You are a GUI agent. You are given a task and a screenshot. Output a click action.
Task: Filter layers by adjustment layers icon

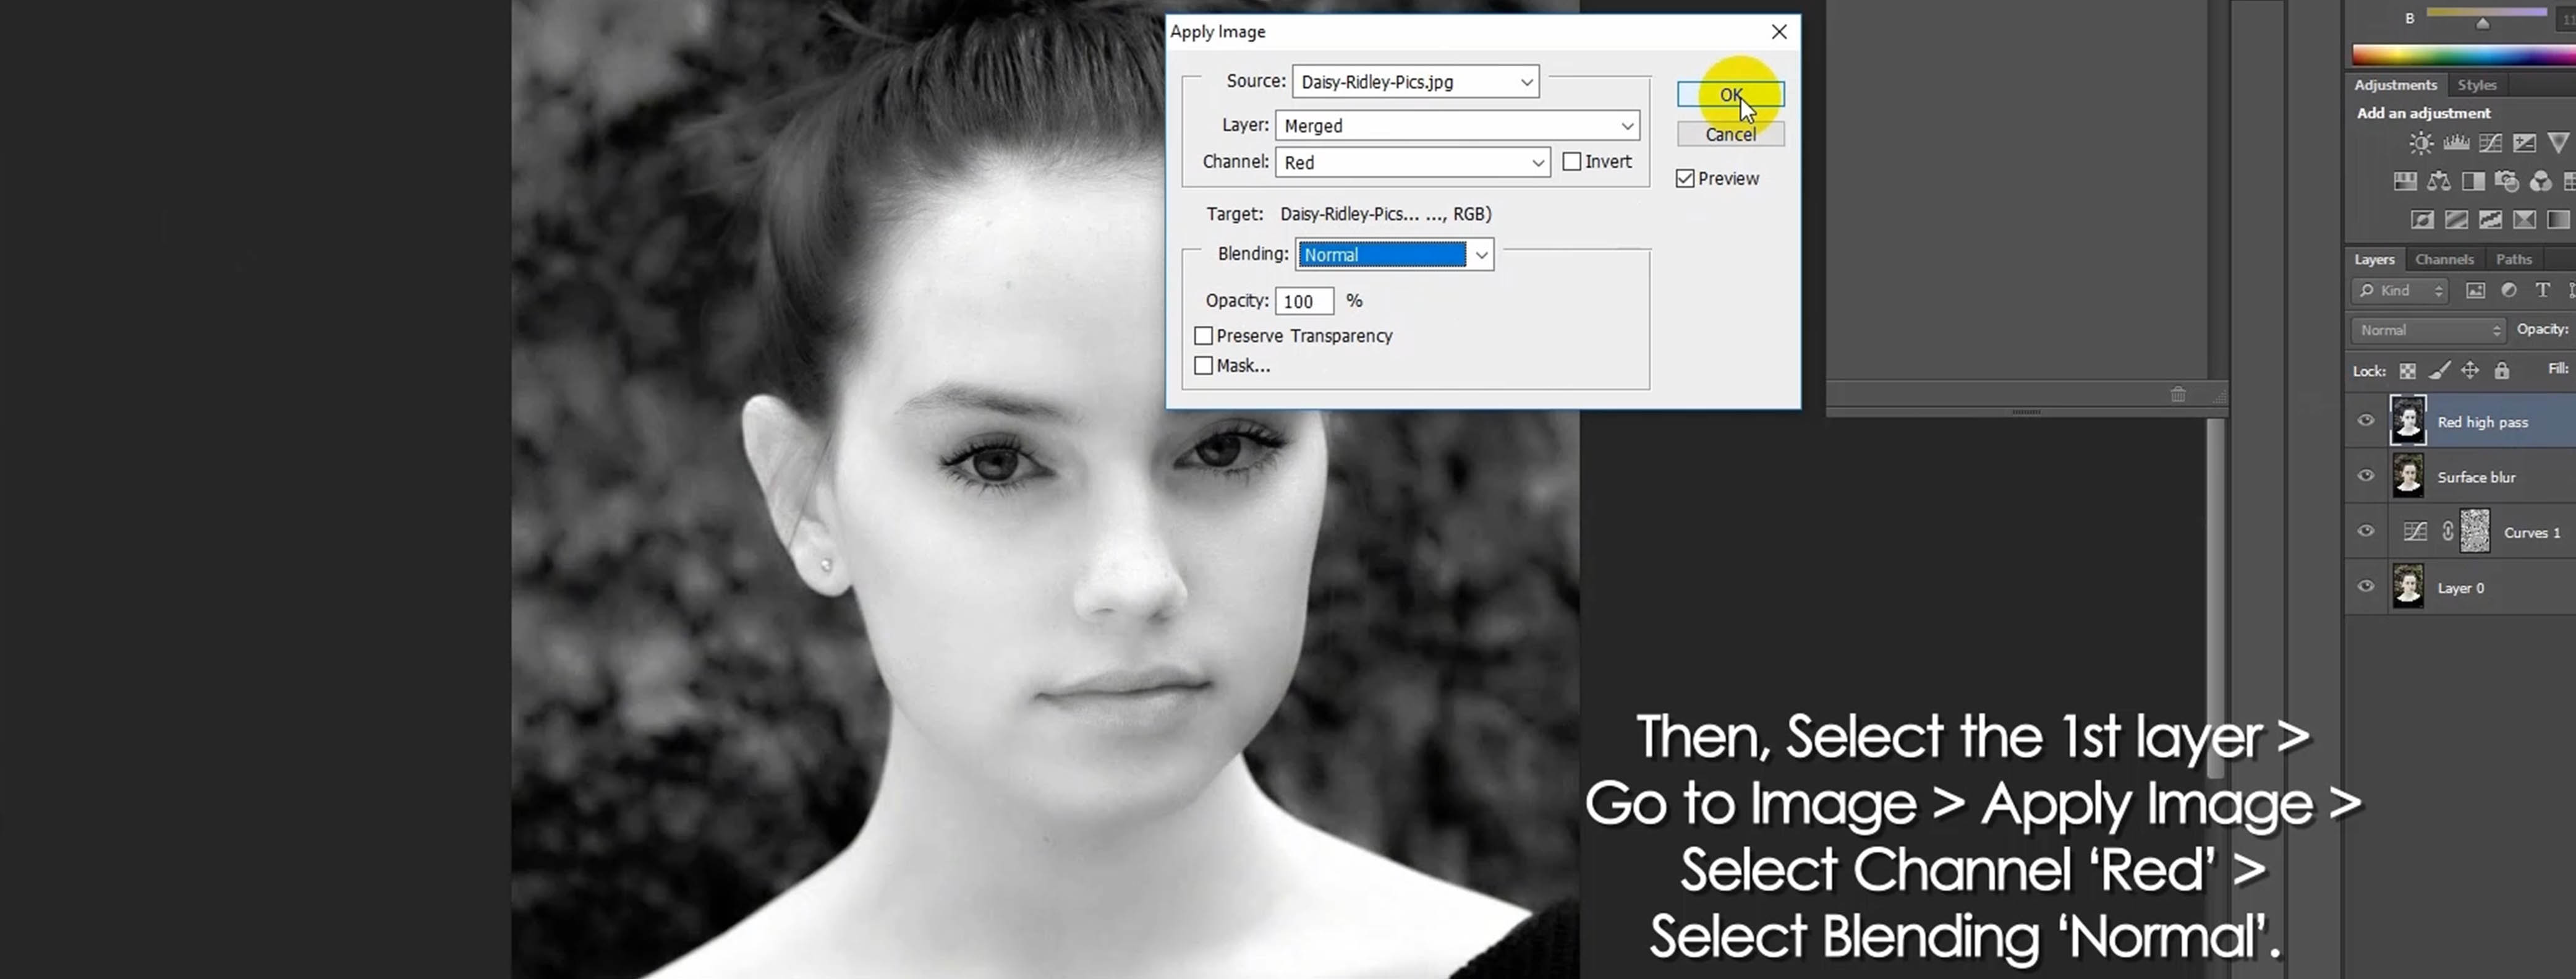coord(2509,291)
